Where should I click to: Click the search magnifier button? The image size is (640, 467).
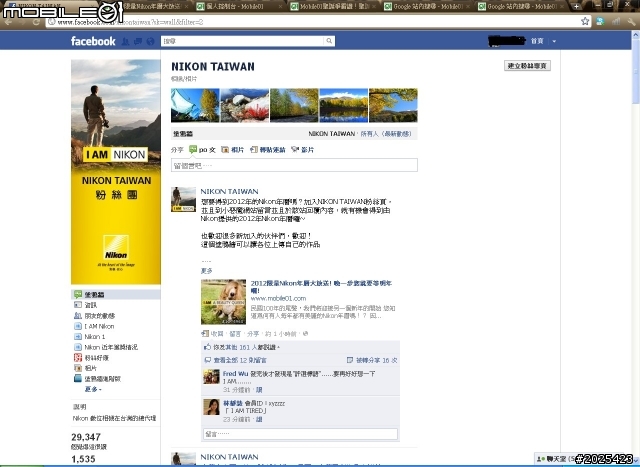(x=329, y=41)
